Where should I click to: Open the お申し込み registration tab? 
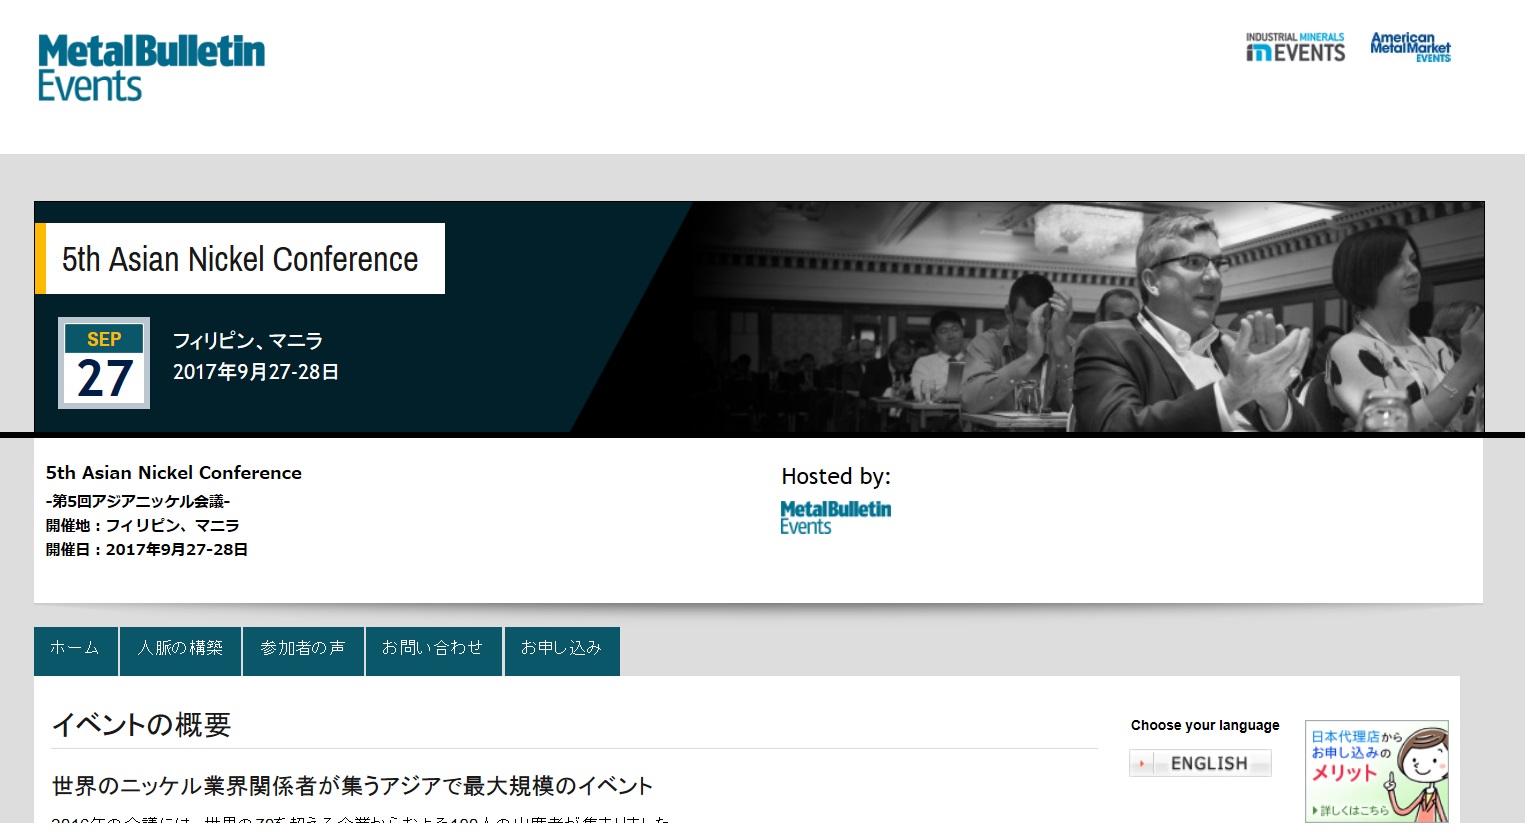(x=562, y=650)
